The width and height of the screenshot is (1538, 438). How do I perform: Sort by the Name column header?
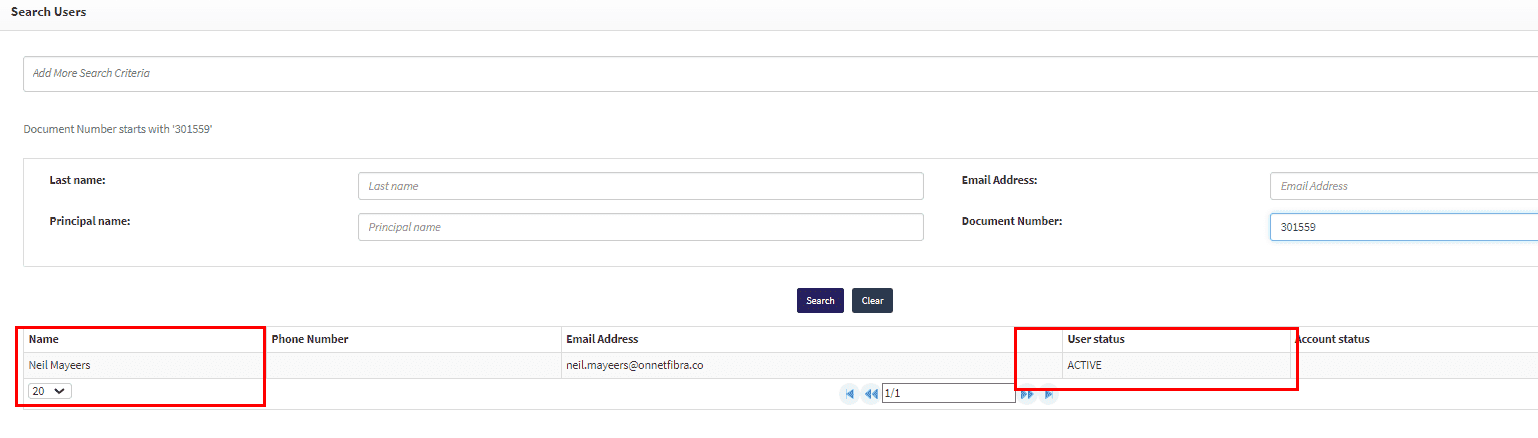tap(44, 339)
